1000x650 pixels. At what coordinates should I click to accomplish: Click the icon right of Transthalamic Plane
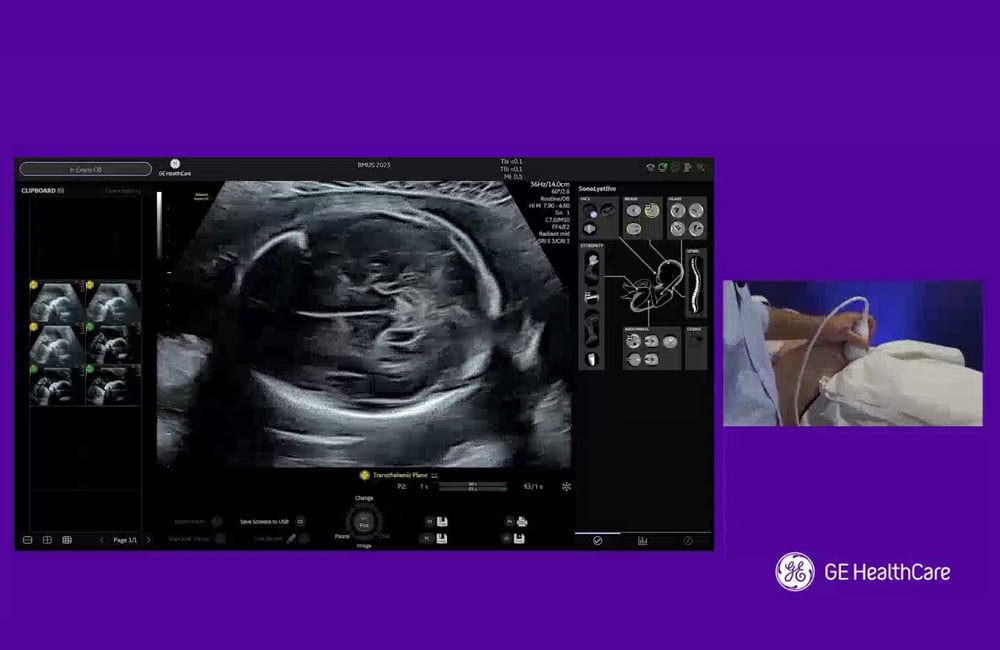tap(434, 475)
